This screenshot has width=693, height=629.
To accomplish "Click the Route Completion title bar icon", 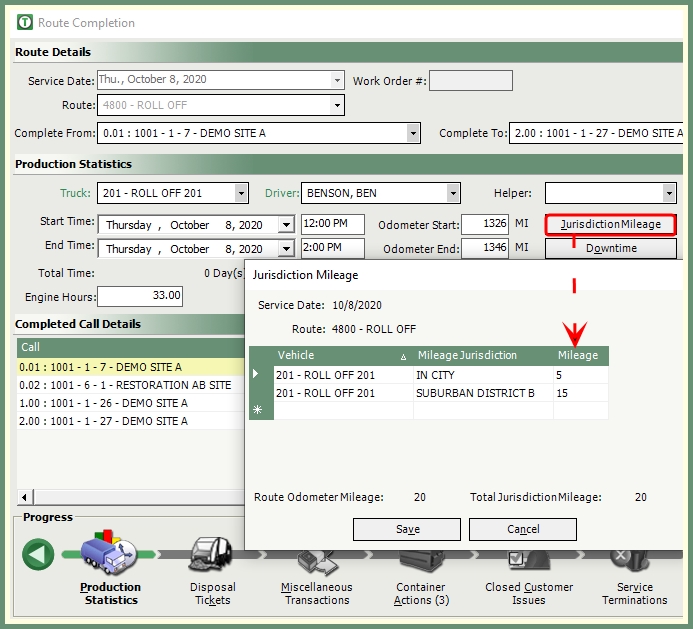I will click(25, 22).
